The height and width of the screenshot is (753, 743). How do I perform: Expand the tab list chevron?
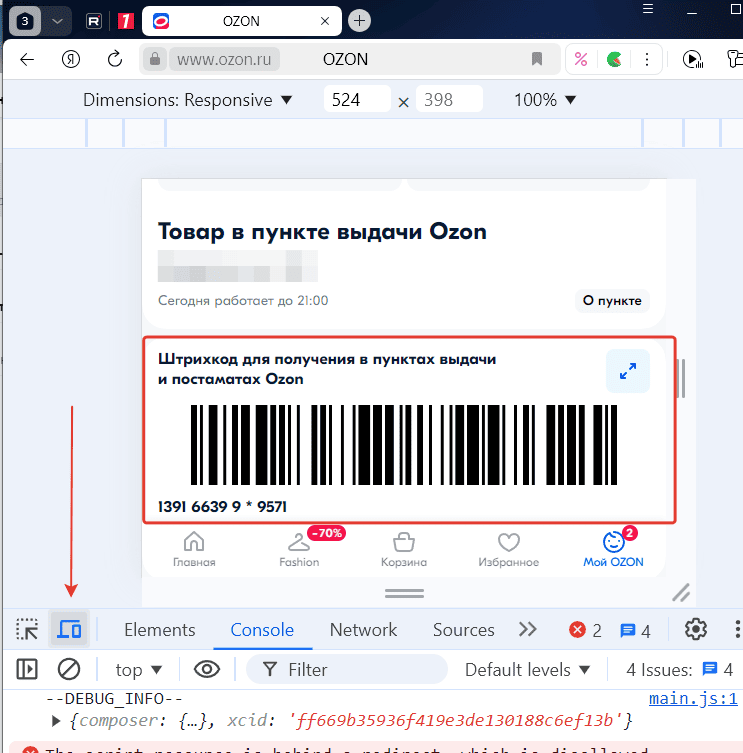[57, 21]
